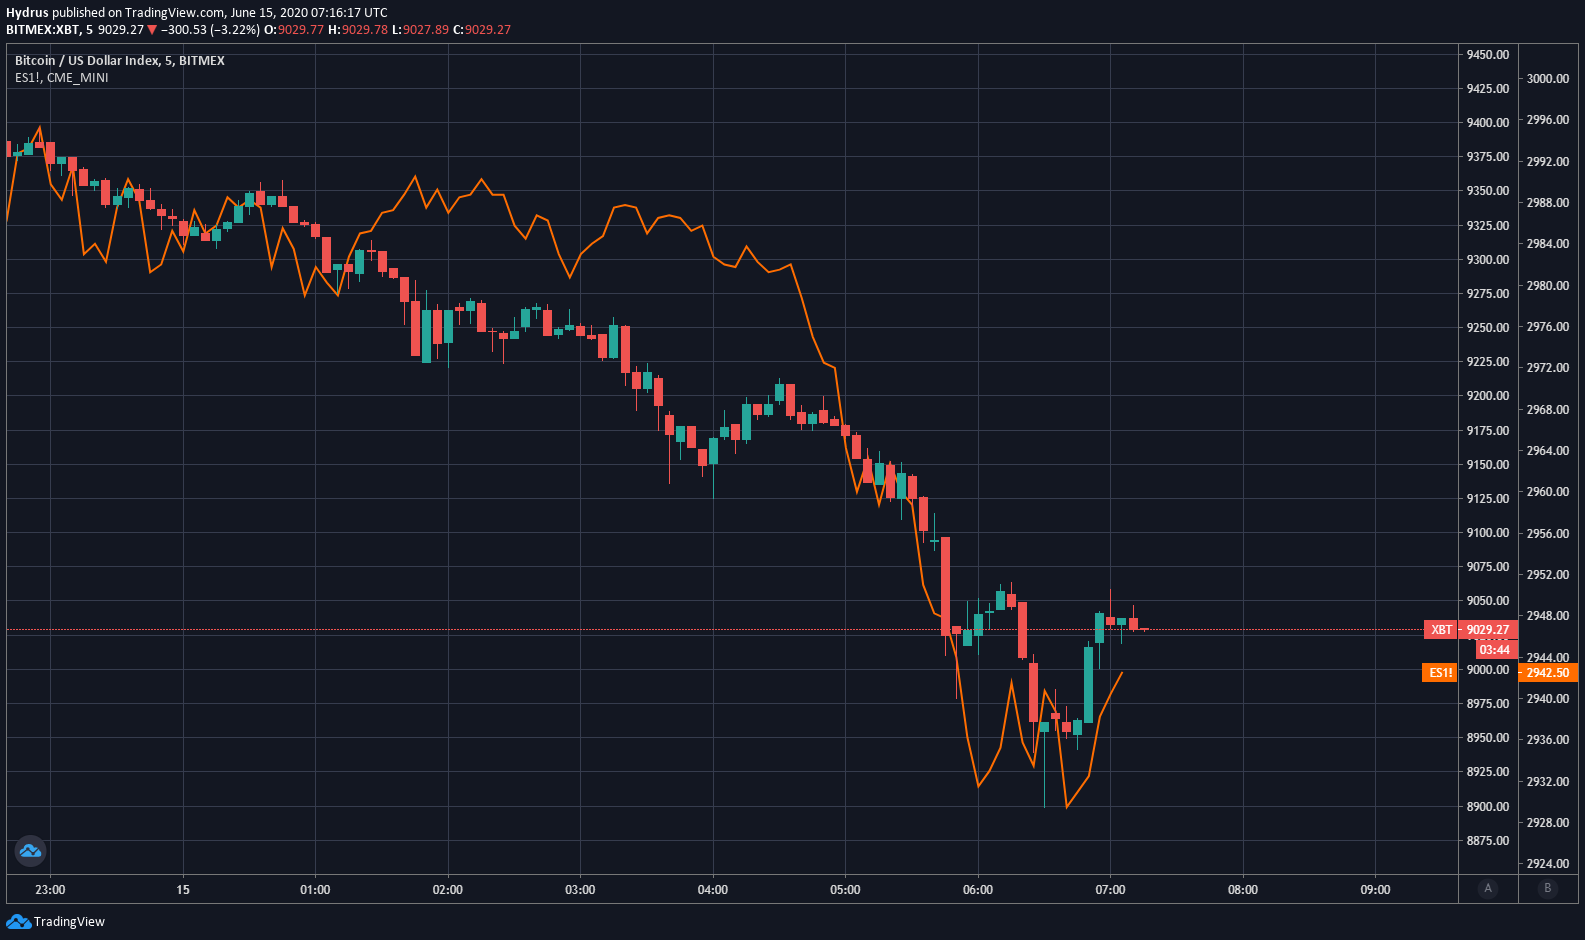This screenshot has width=1585, height=940.
Task: Toggle the B scale button
Action: [x=1548, y=888]
